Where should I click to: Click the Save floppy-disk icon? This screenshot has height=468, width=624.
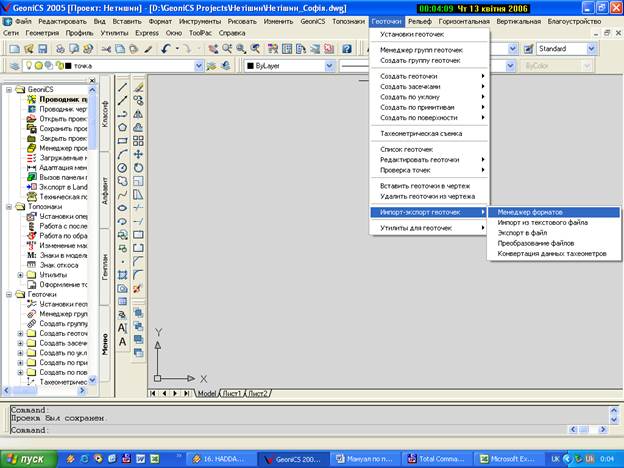click(x=43, y=49)
